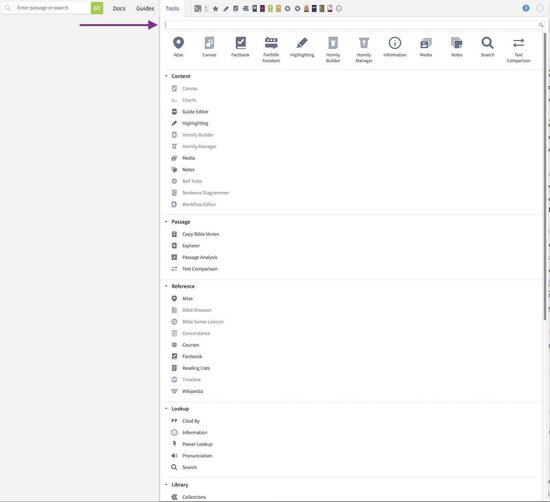Select Sentence Diagrammer in the Content list
The height and width of the screenshot is (502, 550).
[x=200, y=193]
